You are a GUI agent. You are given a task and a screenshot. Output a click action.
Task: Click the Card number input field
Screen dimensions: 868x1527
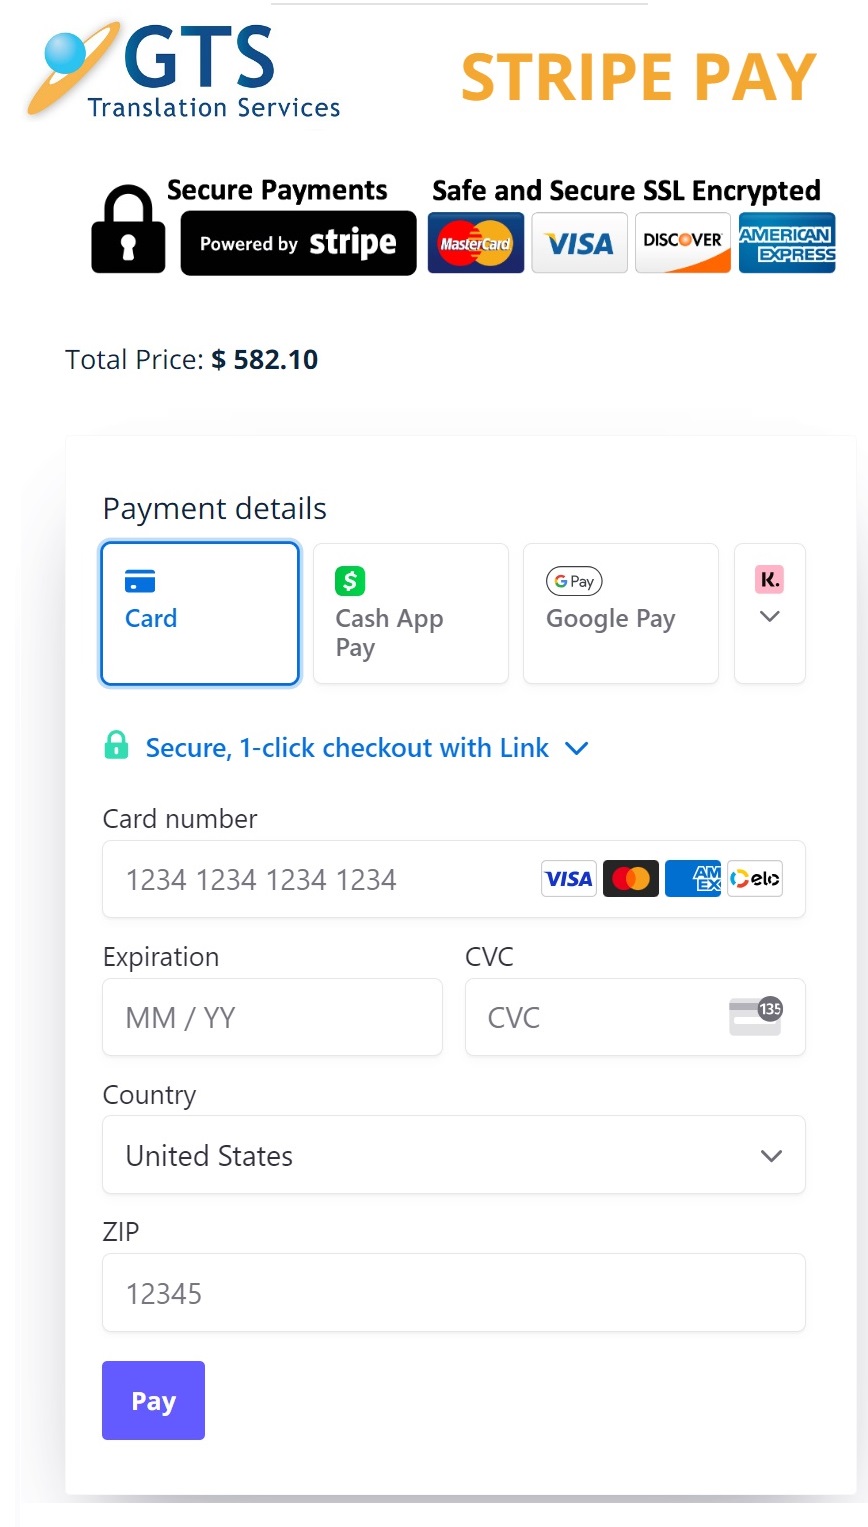(x=300, y=879)
